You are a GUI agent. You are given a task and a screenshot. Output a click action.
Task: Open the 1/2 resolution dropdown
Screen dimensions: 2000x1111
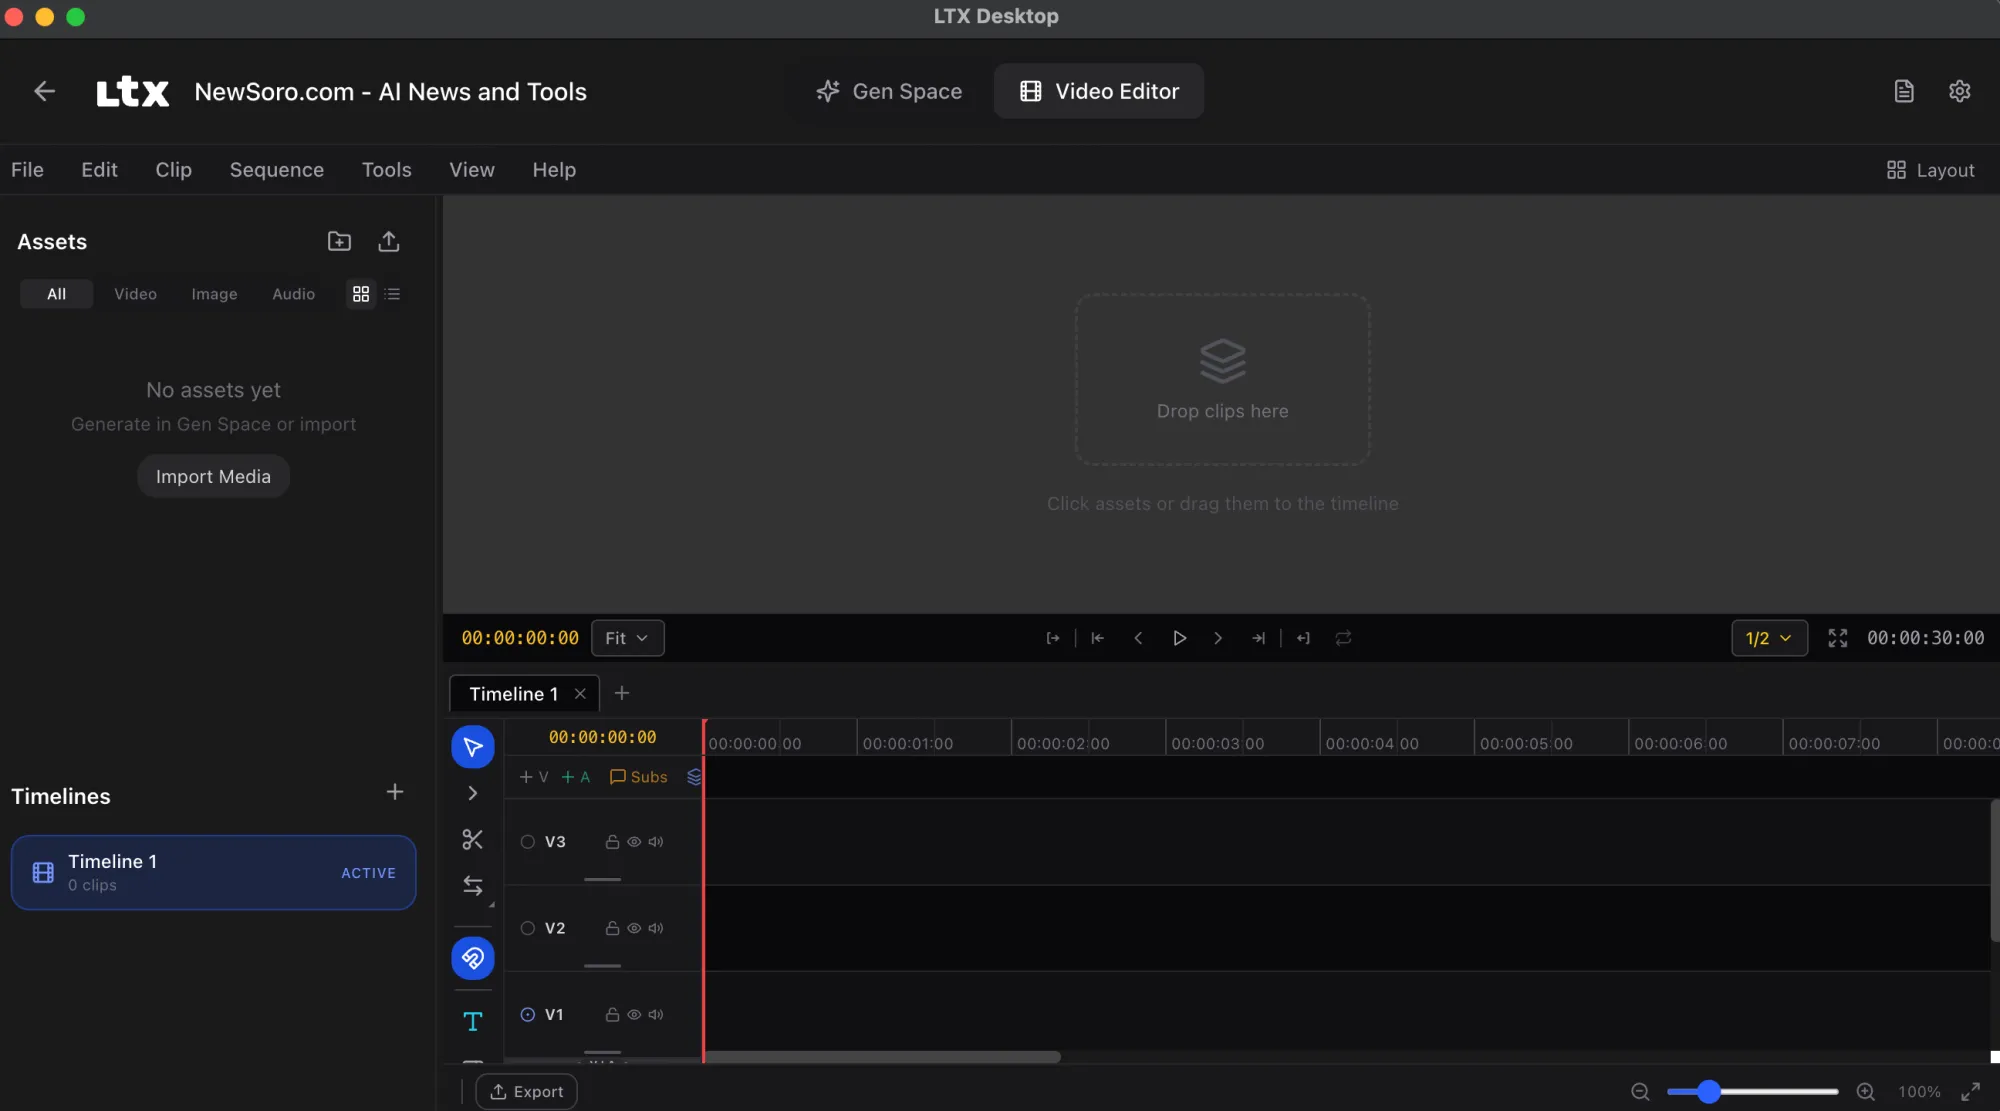pyautogui.click(x=1767, y=637)
